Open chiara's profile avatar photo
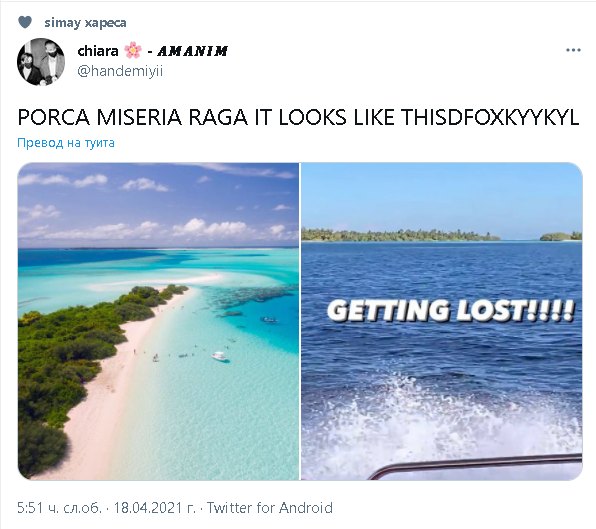 41,62
